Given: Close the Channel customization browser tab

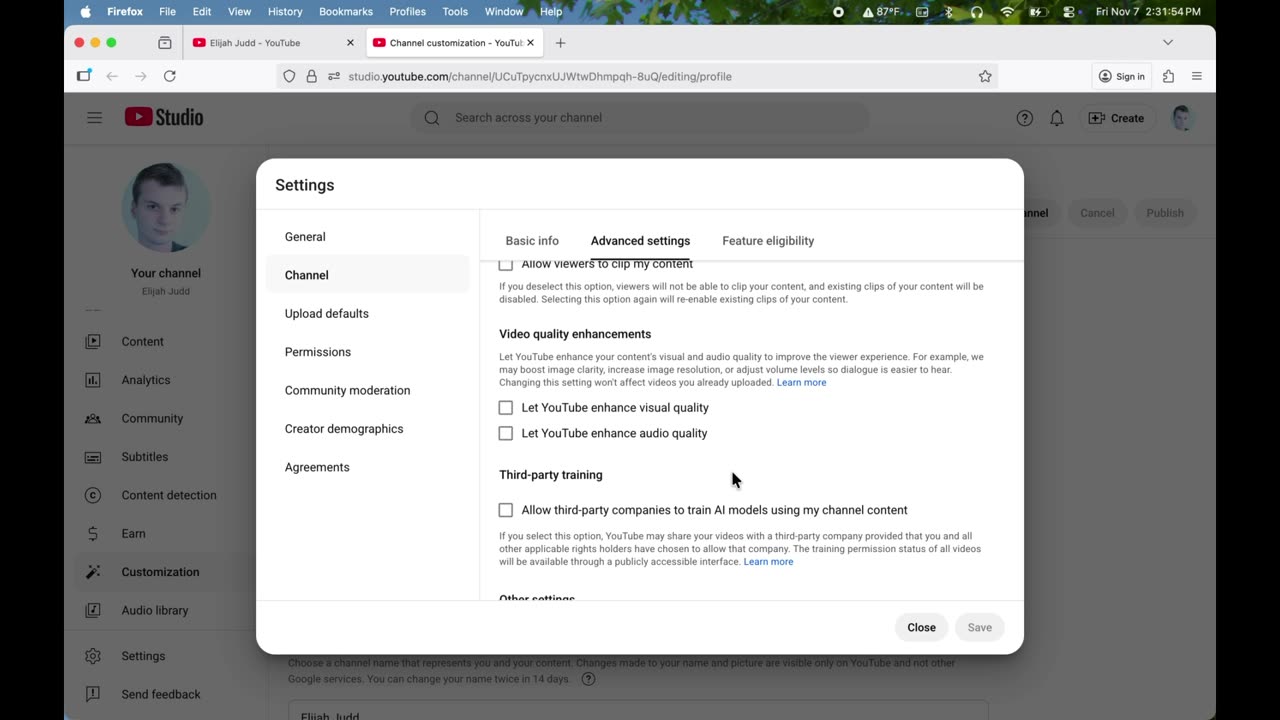Looking at the screenshot, I should coord(531,43).
